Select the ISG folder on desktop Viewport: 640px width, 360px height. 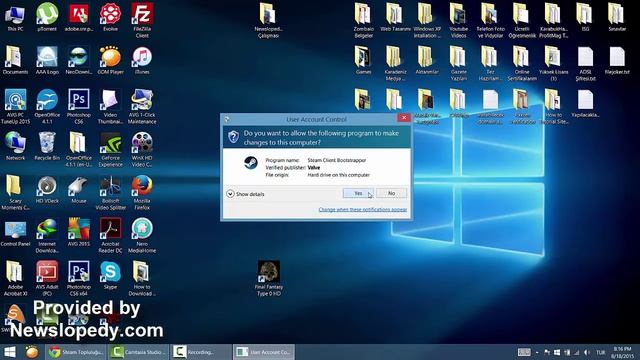(x=585, y=18)
